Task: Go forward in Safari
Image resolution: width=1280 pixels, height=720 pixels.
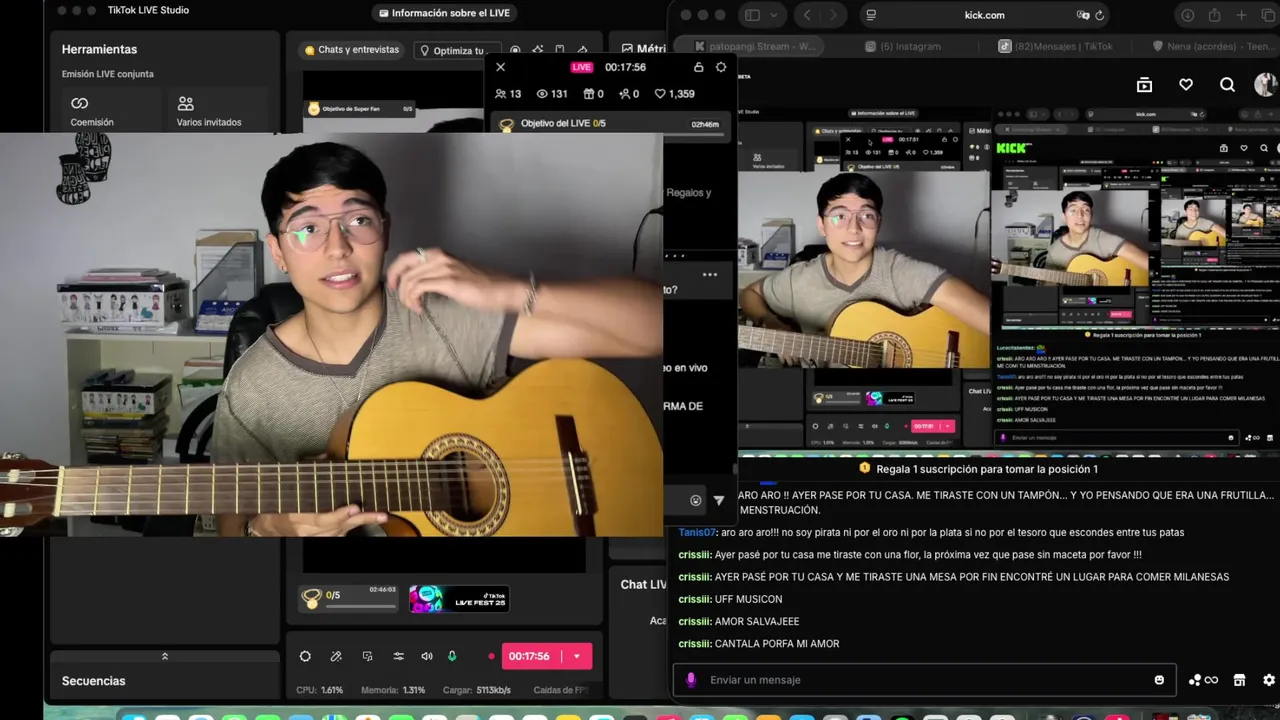Action: [x=832, y=15]
